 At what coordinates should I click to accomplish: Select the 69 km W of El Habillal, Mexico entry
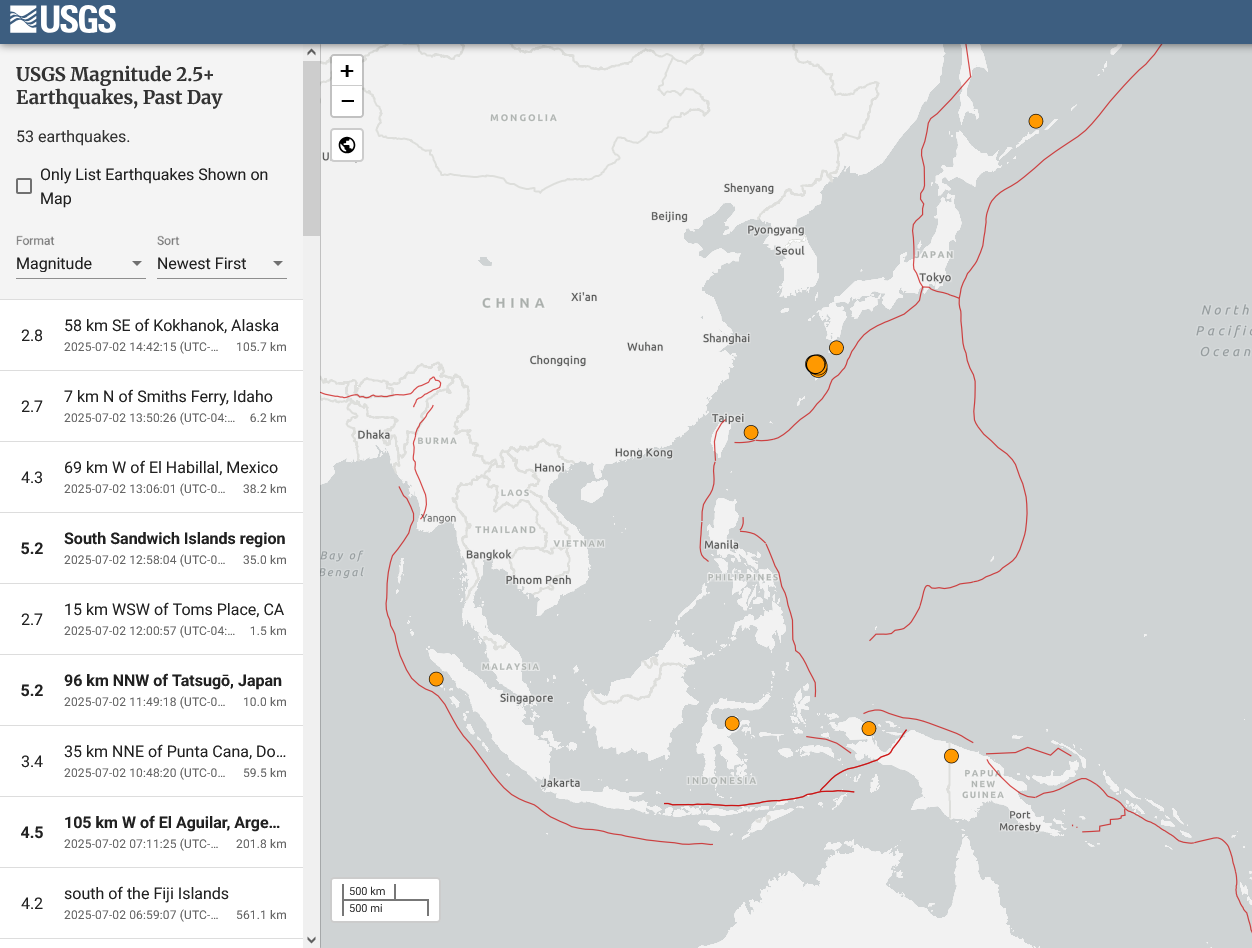[151, 477]
